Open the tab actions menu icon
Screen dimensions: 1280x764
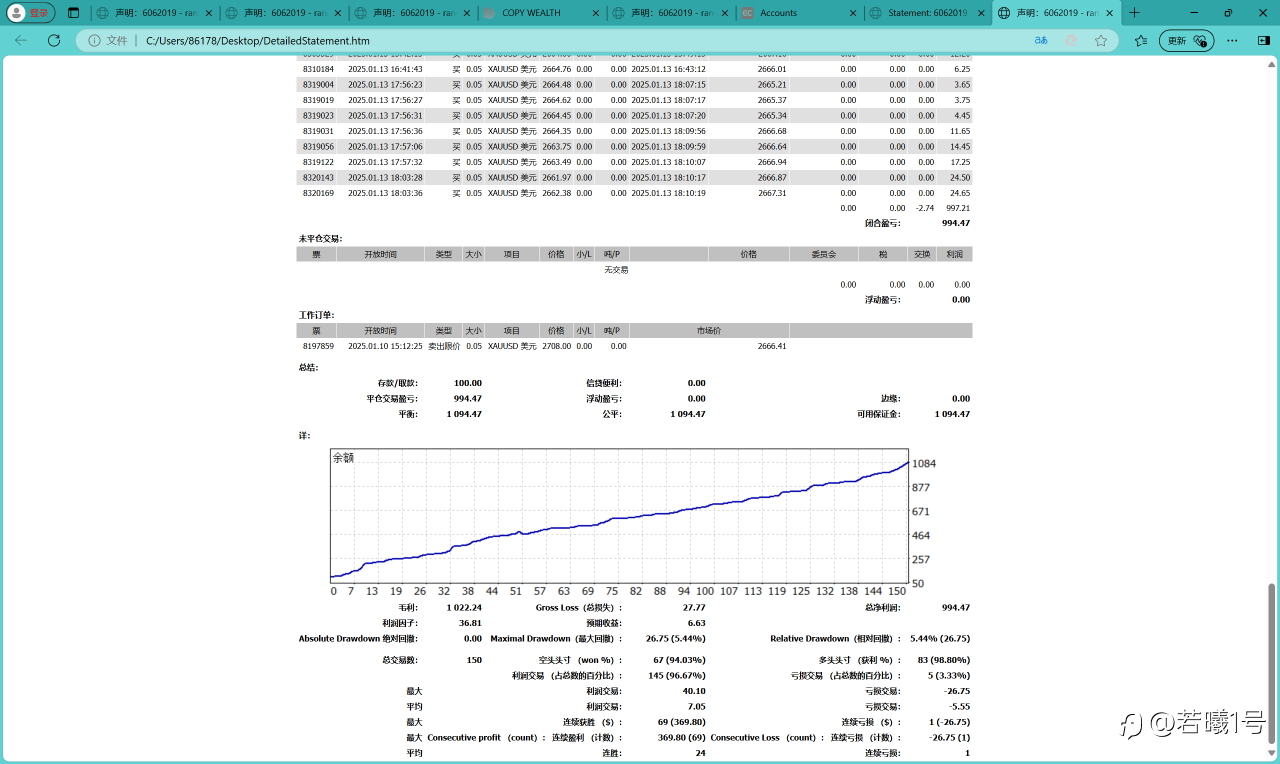[73, 13]
